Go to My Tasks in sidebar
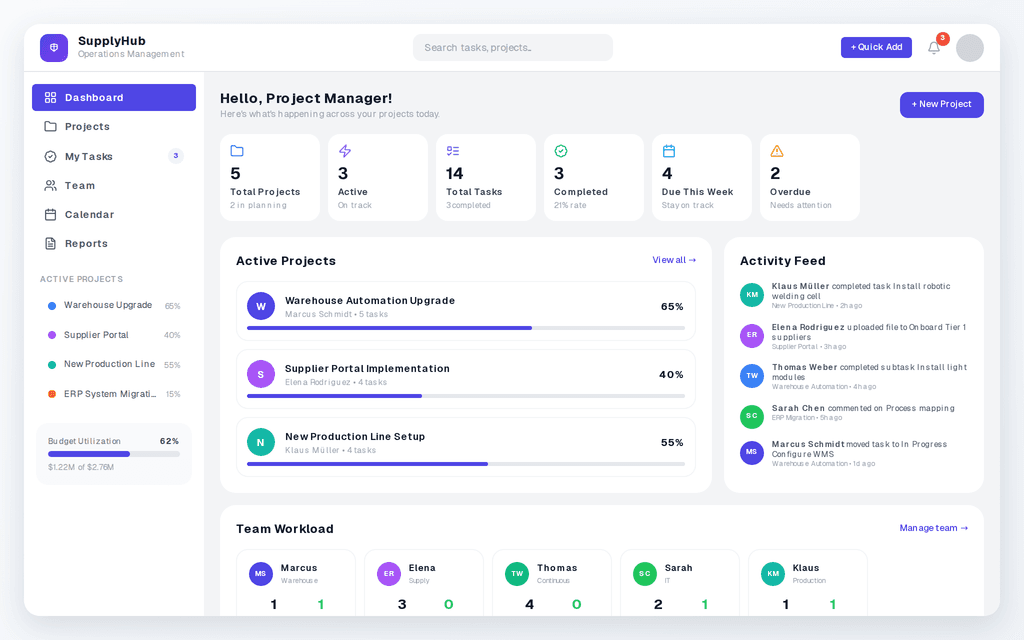1024x640 pixels. (114, 156)
